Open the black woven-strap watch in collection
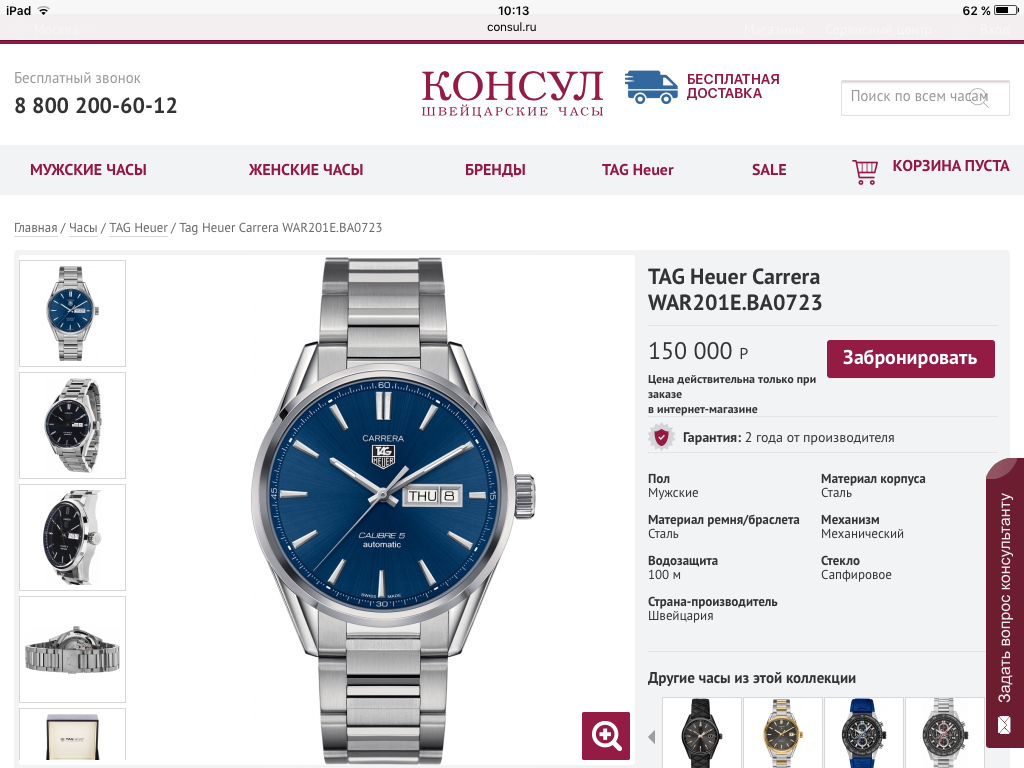 coord(702,733)
